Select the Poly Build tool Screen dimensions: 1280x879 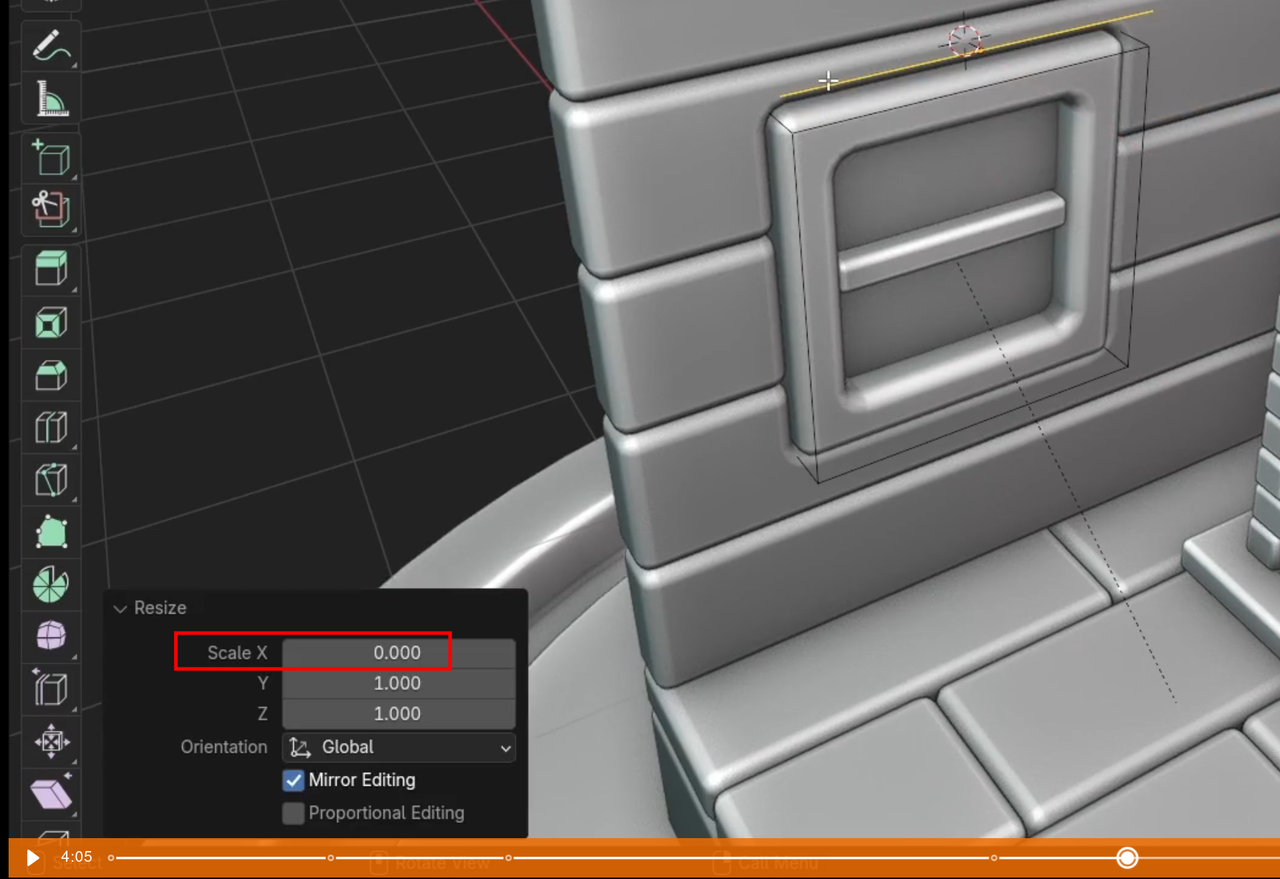pyautogui.click(x=50, y=531)
